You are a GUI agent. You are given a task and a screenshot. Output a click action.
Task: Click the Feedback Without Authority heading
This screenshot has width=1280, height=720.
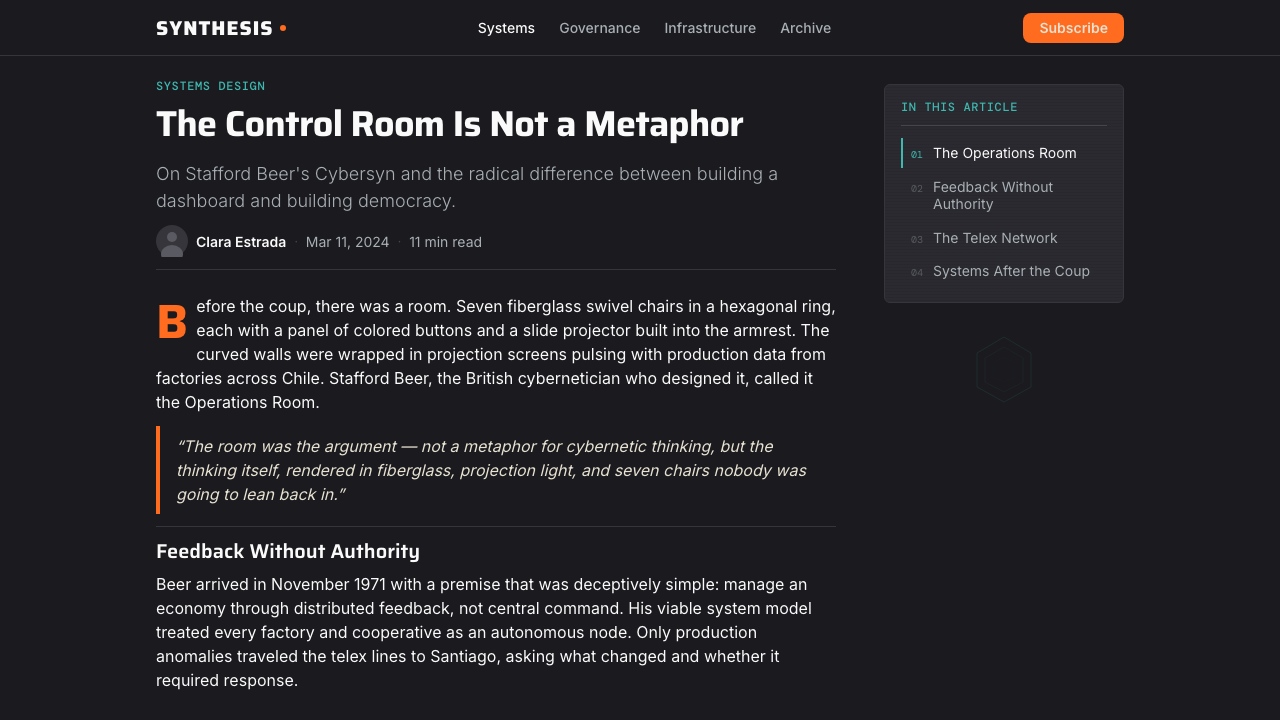288,551
